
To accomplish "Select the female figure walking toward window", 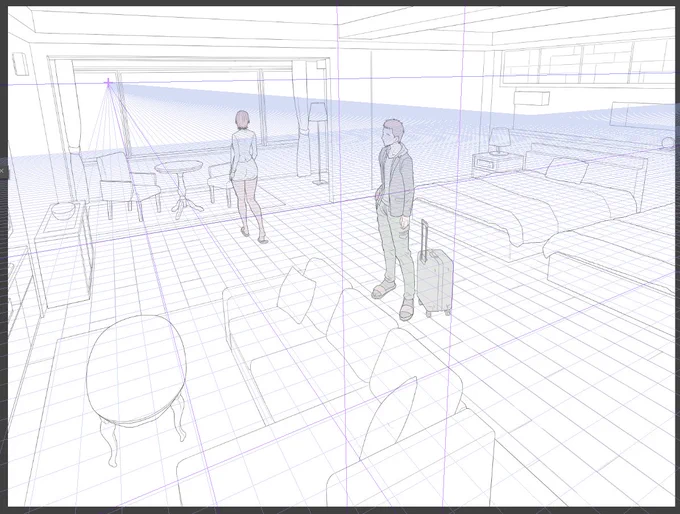I will tap(246, 176).
